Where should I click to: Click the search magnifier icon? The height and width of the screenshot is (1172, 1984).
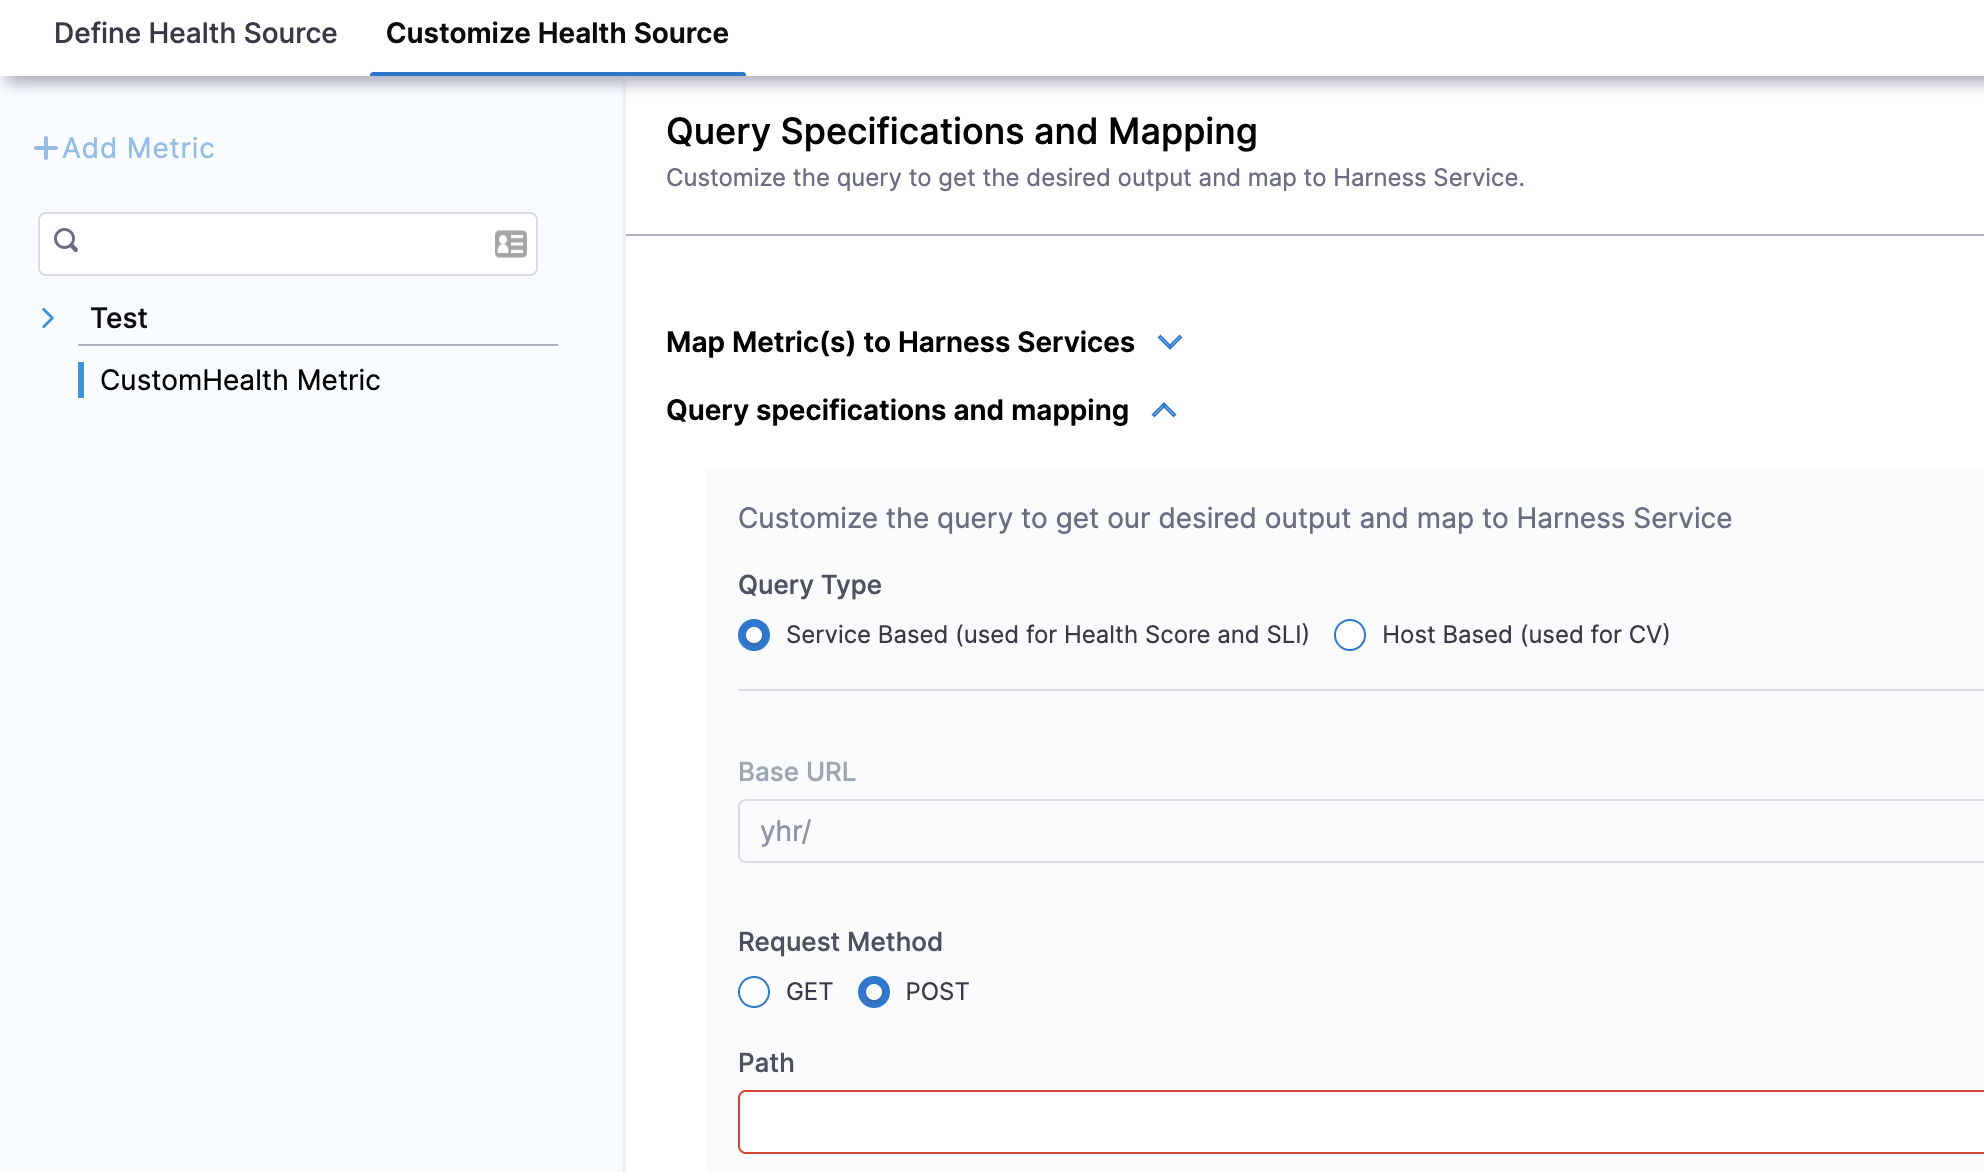point(66,241)
